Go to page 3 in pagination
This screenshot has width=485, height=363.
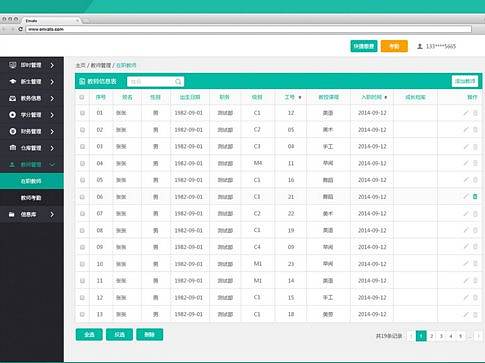[441, 336]
